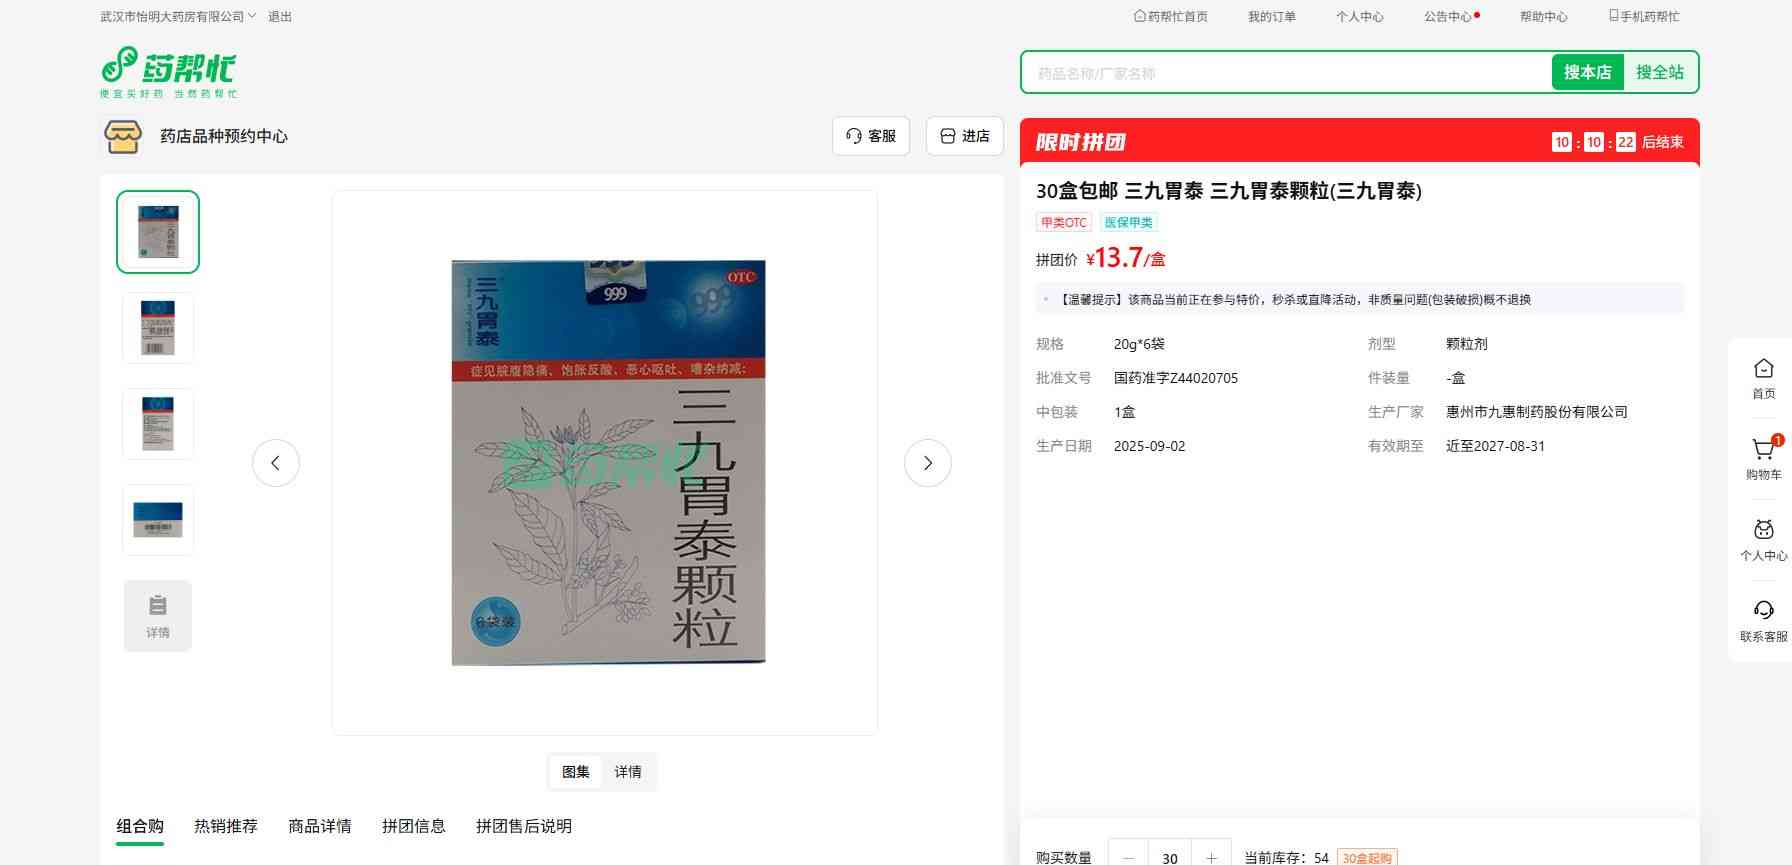Image resolution: width=1792 pixels, height=865 pixels.
Task: Show the next product image
Action: (927, 463)
